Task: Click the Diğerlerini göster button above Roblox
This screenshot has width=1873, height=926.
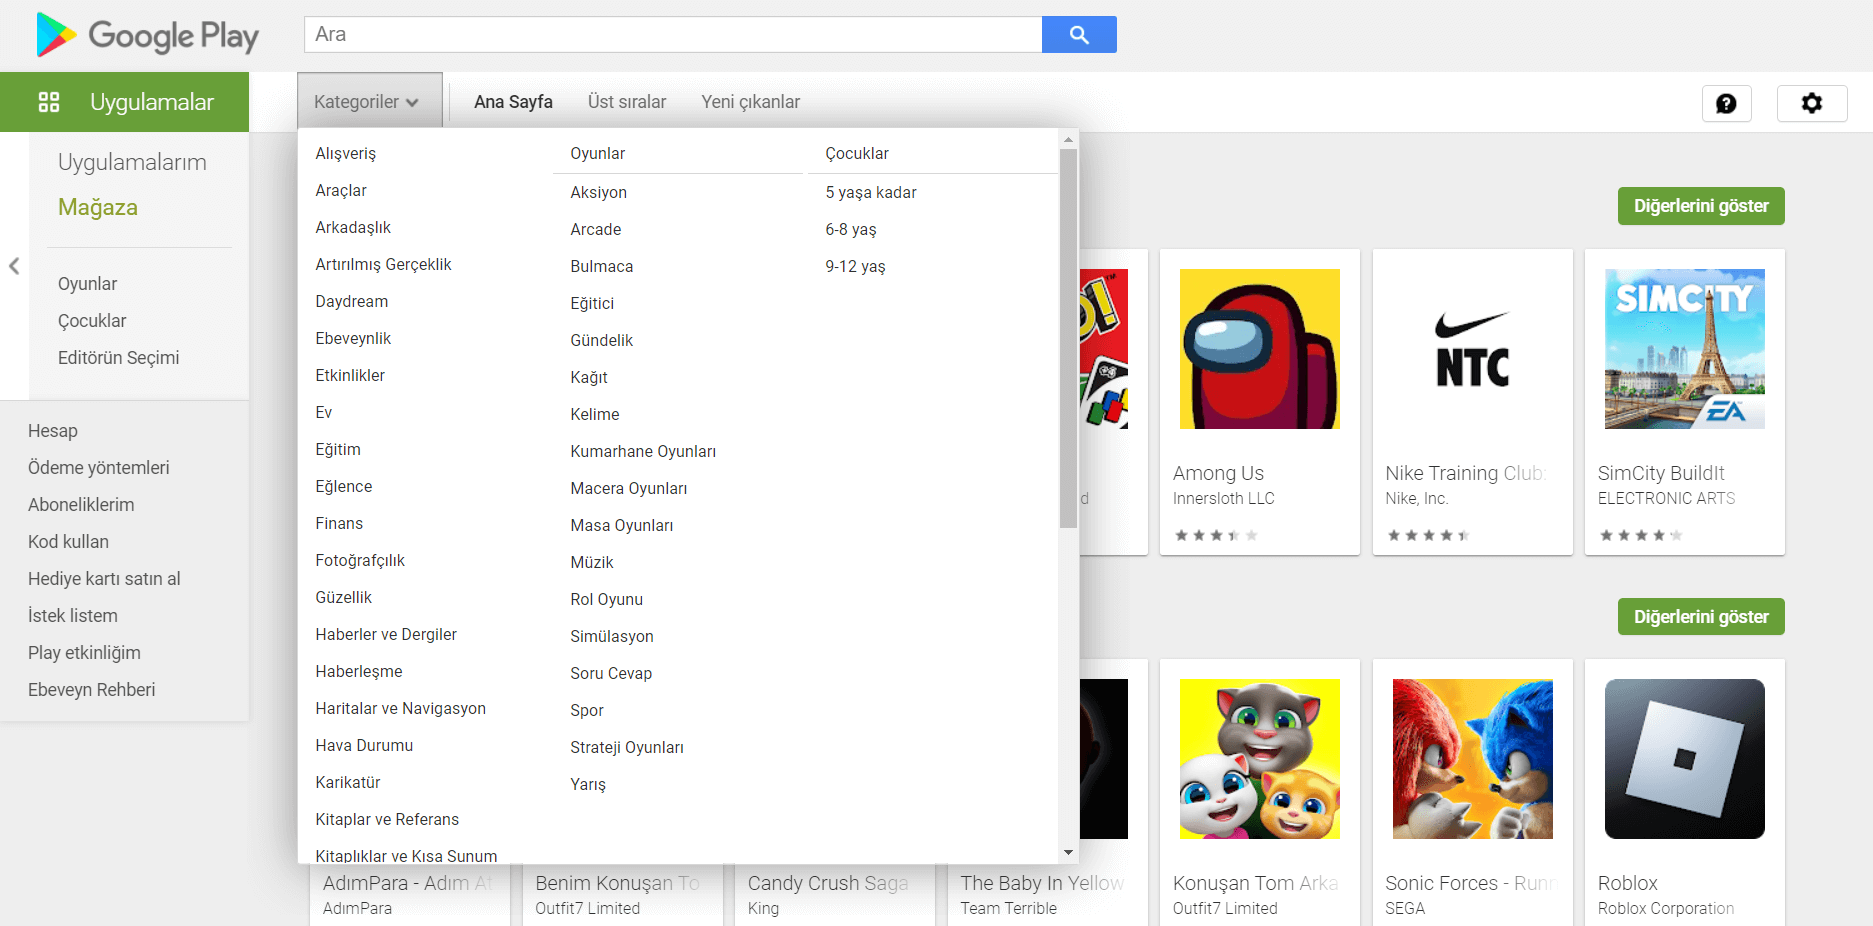Action: click(1701, 617)
